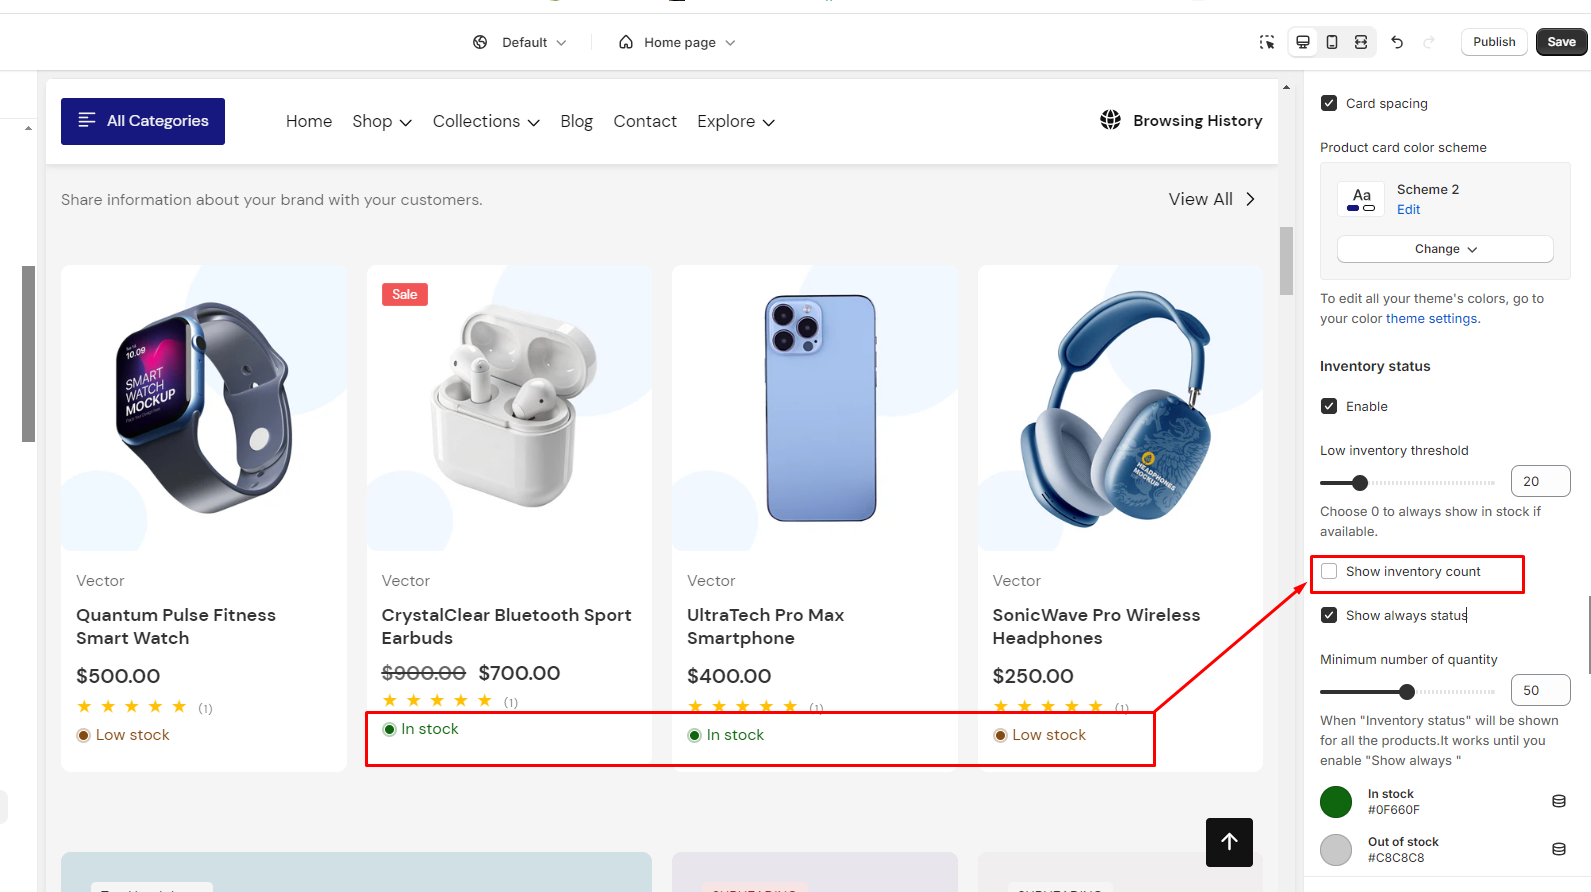Uncheck Show always status checkbox
This screenshot has height=892, width=1591.
click(x=1329, y=615)
